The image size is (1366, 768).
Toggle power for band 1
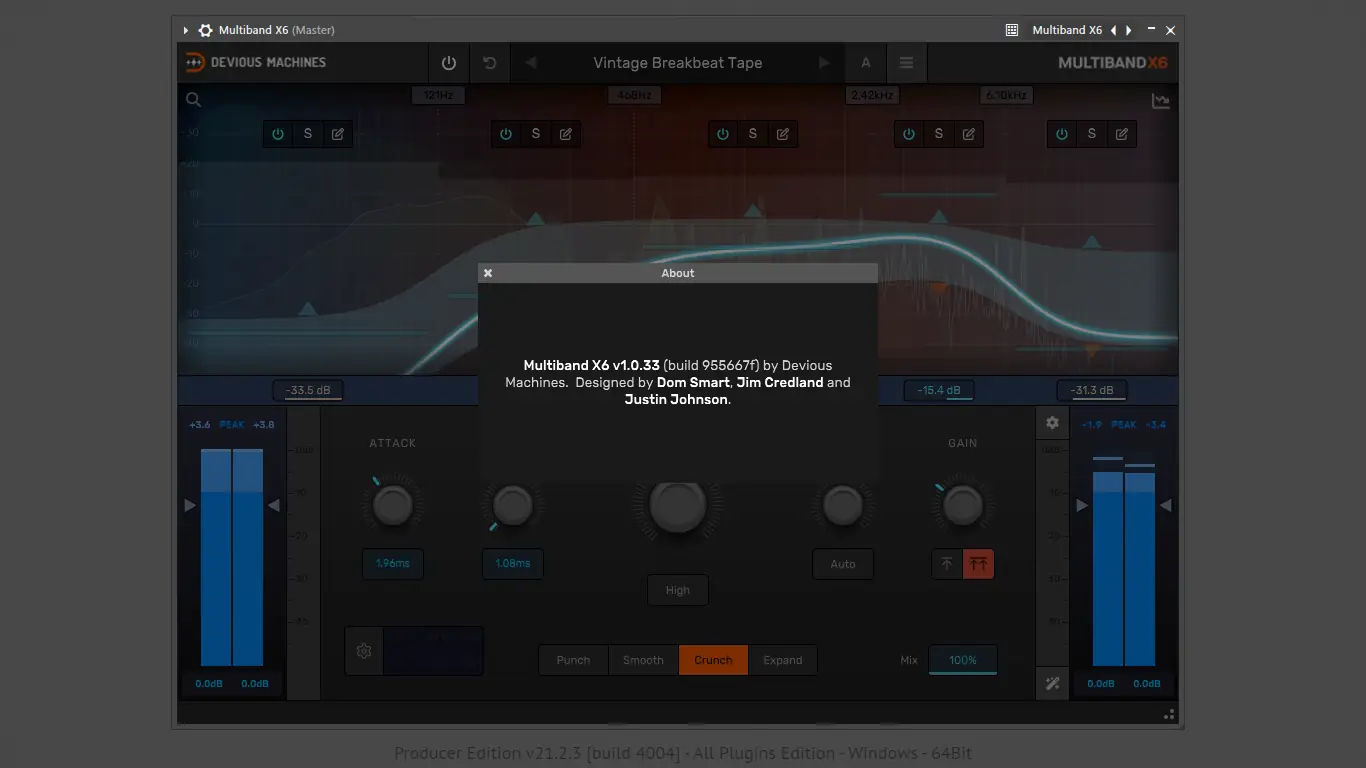pyautogui.click(x=278, y=134)
